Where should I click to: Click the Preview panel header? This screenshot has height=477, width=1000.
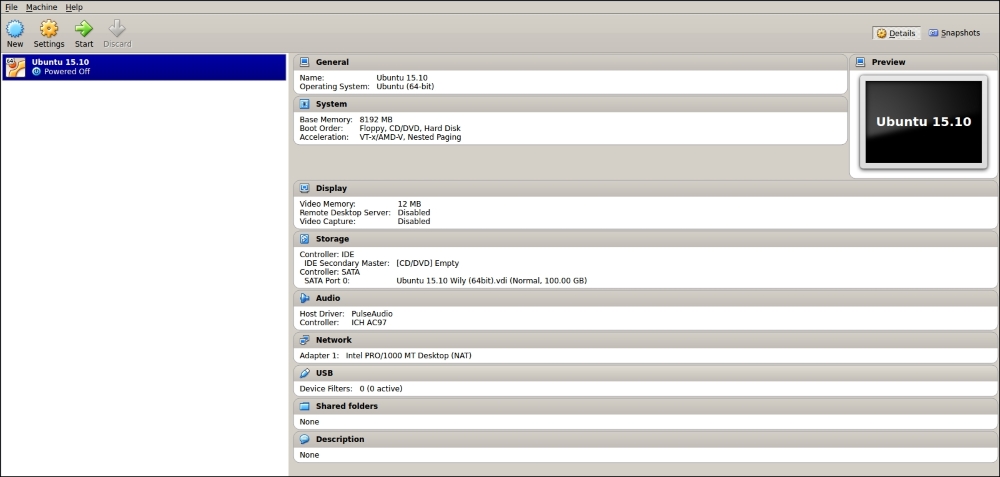pos(923,62)
